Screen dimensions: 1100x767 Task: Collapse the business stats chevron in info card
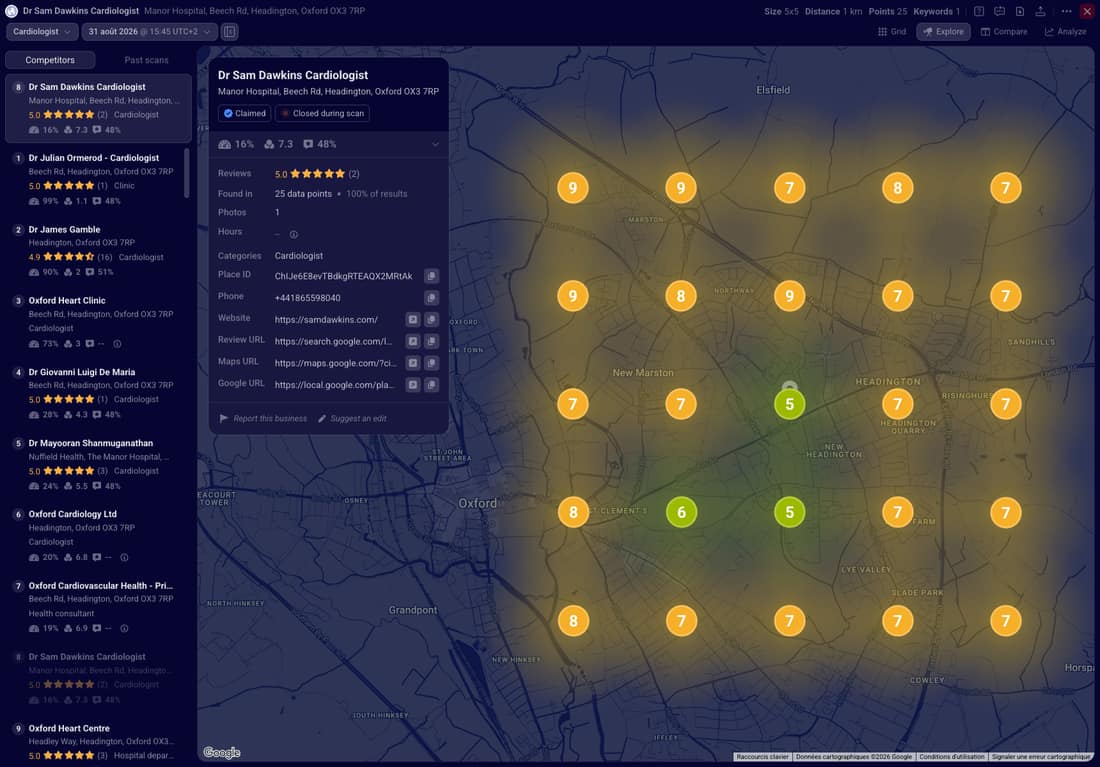(x=435, y=145)
